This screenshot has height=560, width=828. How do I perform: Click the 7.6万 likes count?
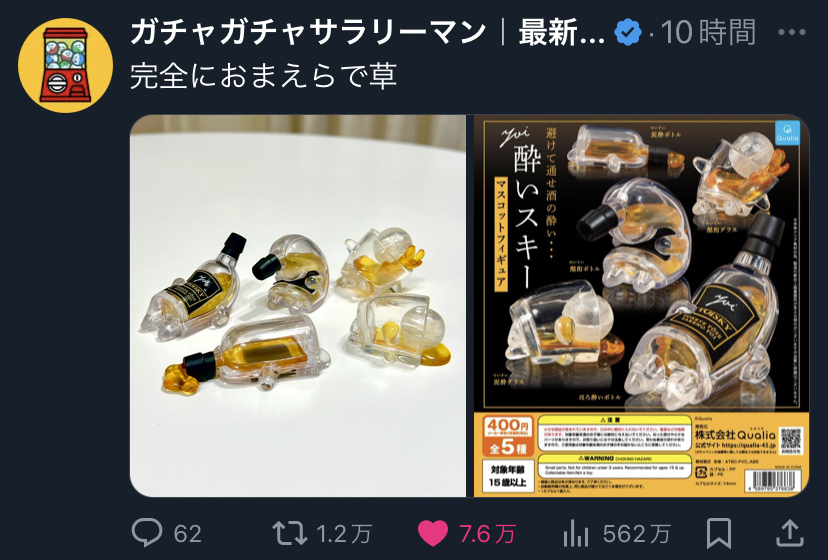tap(487, 534)
